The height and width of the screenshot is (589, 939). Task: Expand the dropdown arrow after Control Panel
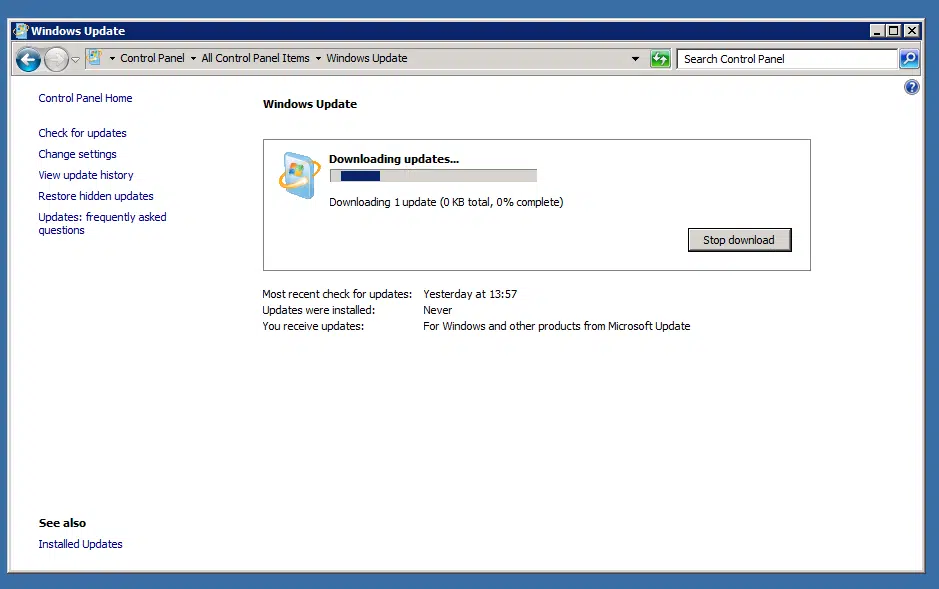[193, 58]
